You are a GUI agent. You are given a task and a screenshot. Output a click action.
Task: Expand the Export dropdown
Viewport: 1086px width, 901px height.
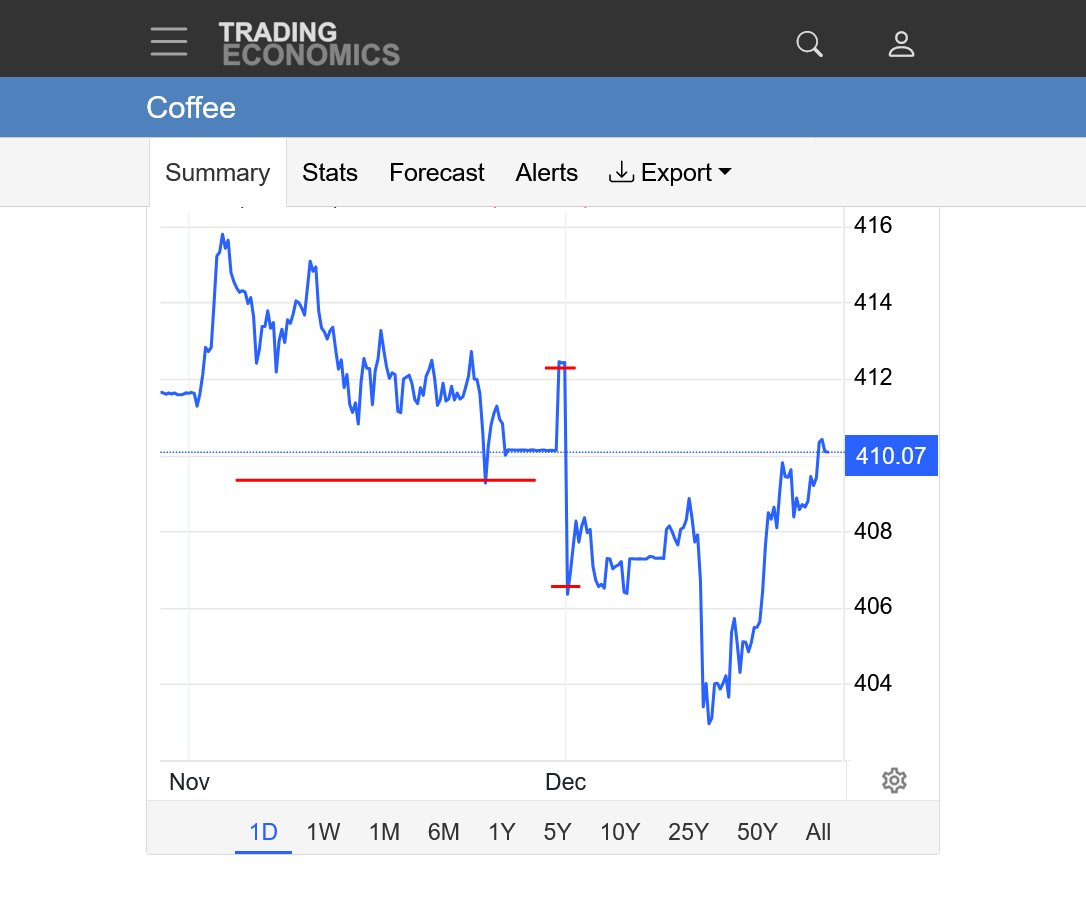pos(670,173)
